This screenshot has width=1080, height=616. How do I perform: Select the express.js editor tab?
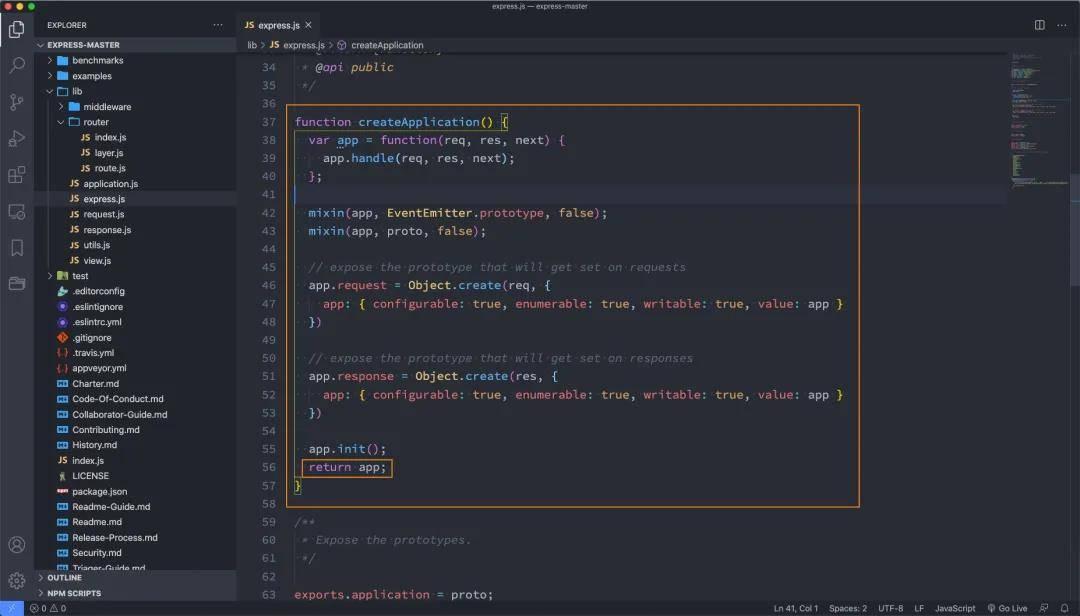click(x=278, y=24)
